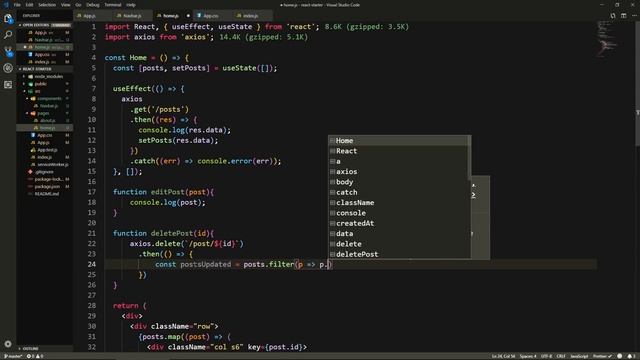Open about.js in the pages folder
640x360 pixels.
[44, 120]
